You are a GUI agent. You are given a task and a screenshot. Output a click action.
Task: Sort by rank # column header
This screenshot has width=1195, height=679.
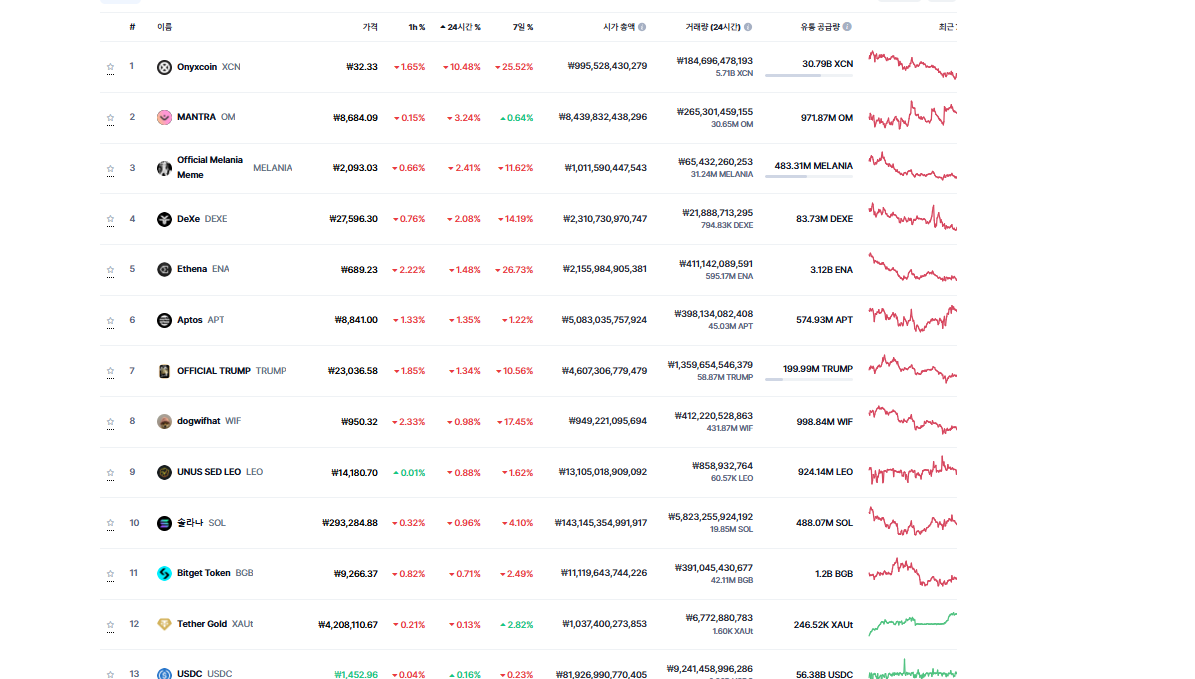pos(133,27)
